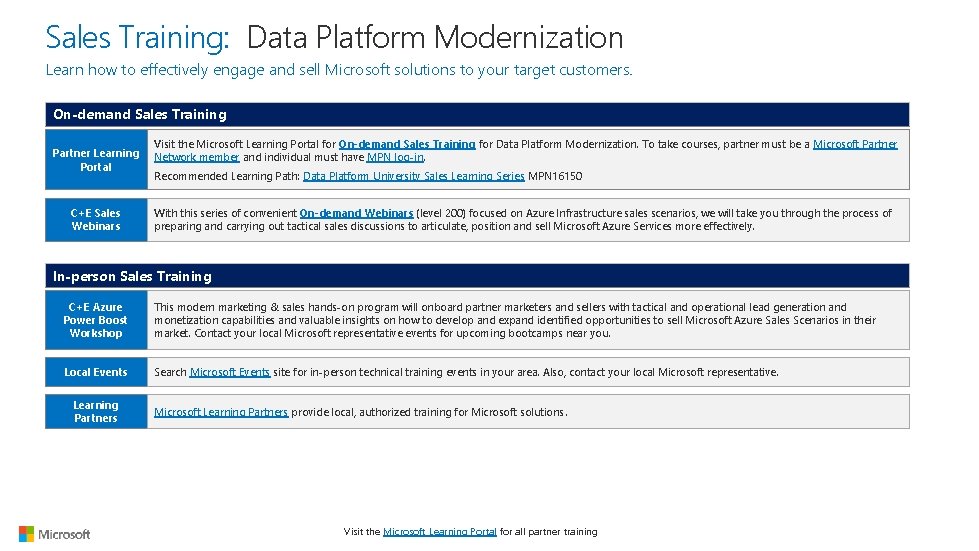Click the C+E Azure Power Boost Workshop box
Image resolution: width=979 pixels, height=551 pixels.
[96, 320]
